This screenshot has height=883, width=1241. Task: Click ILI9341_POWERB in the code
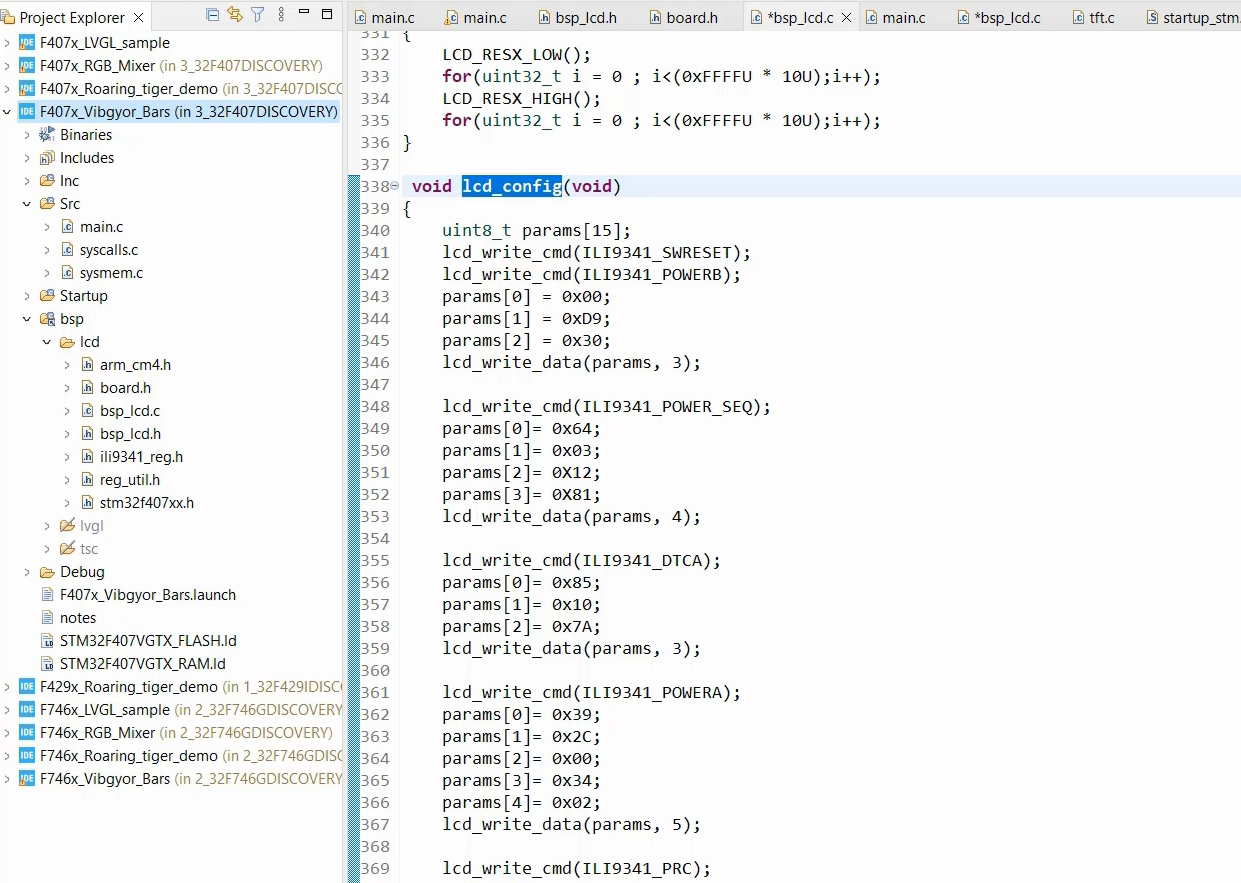click(x=653, y=275)
